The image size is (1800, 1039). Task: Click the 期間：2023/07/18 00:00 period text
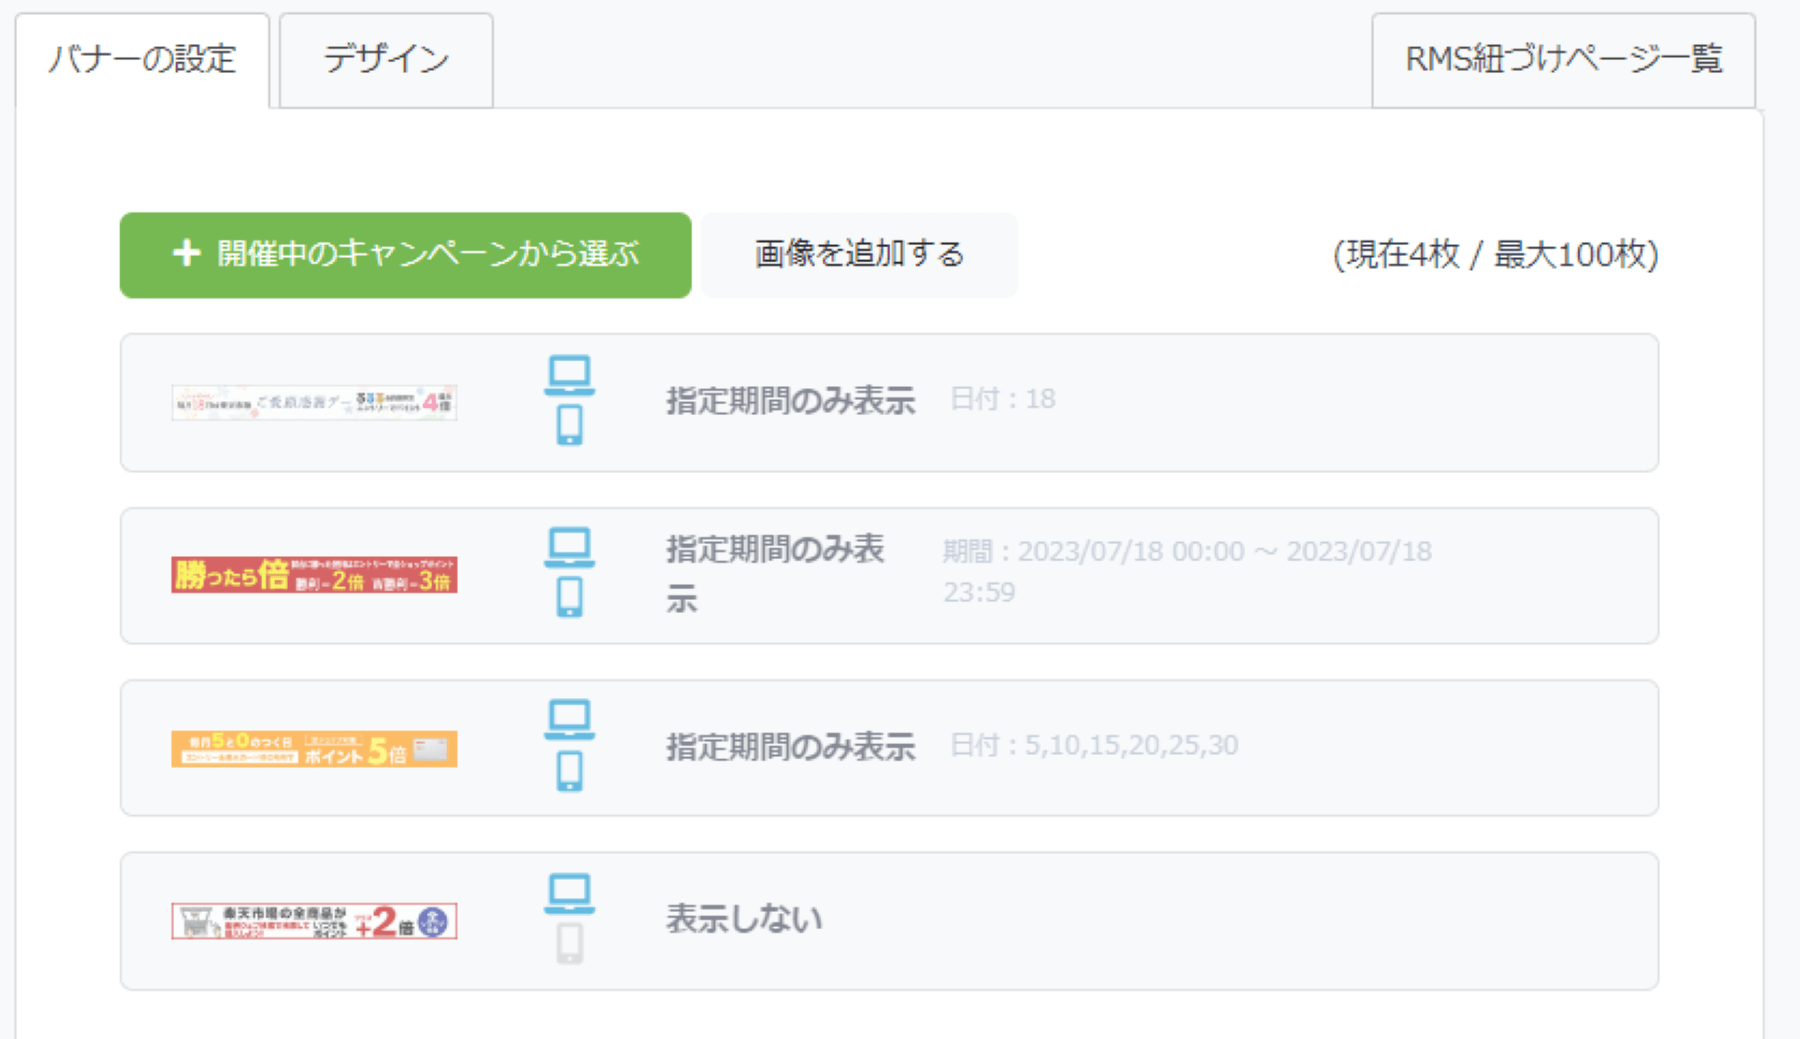[1187, 571]
